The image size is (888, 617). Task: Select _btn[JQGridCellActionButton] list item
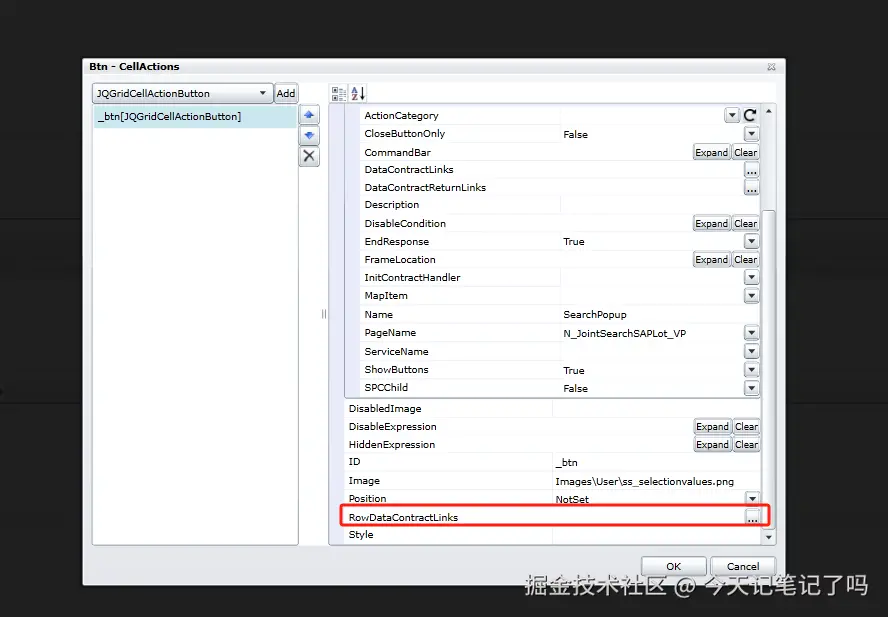pyautogui.click(x=195, y=117)
